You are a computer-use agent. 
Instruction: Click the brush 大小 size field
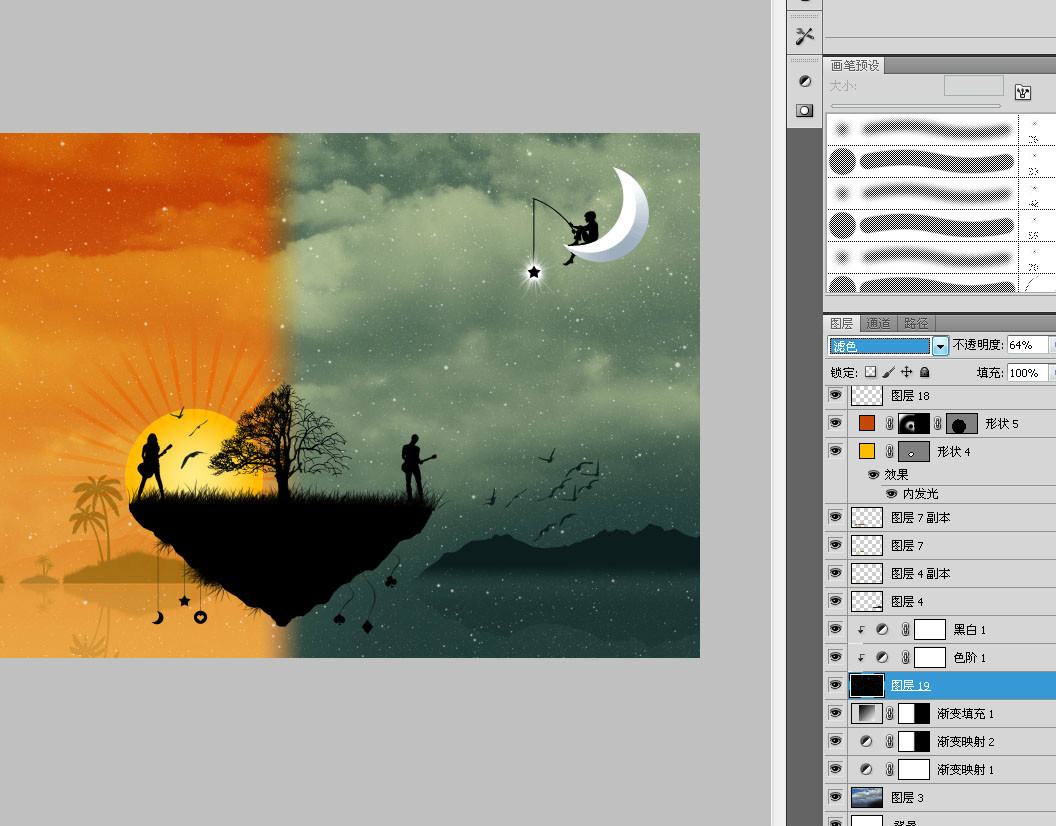[x=974, y=86]
